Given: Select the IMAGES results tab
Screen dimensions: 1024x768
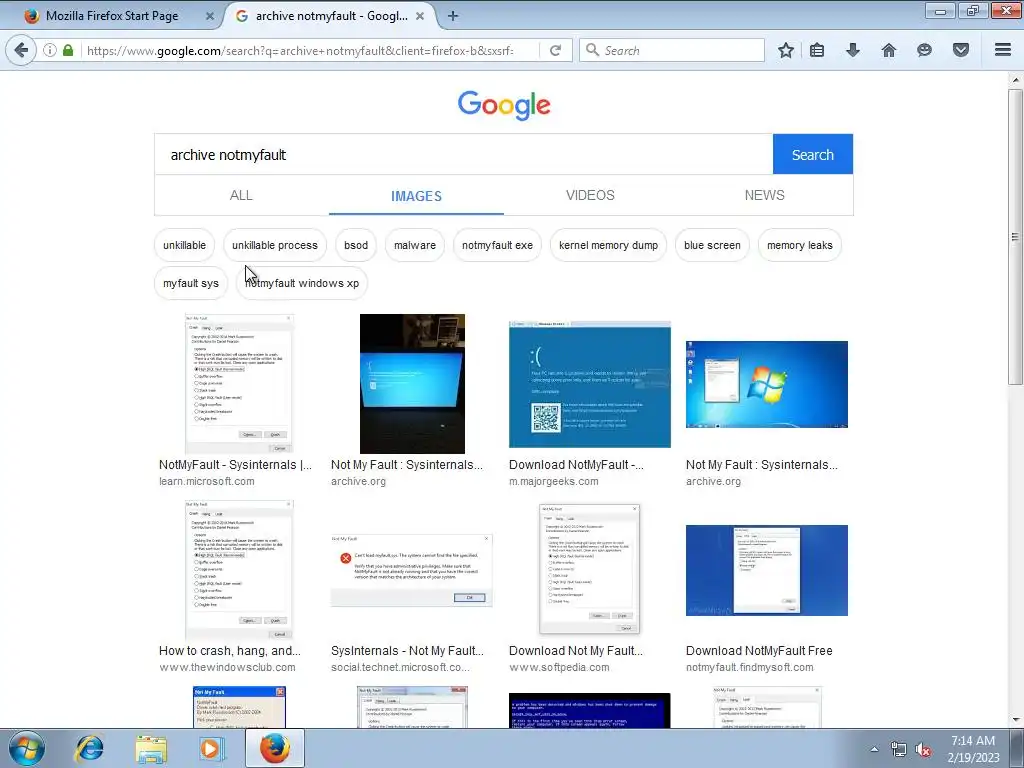Looking at the screenshot, I should coord(416,196).
